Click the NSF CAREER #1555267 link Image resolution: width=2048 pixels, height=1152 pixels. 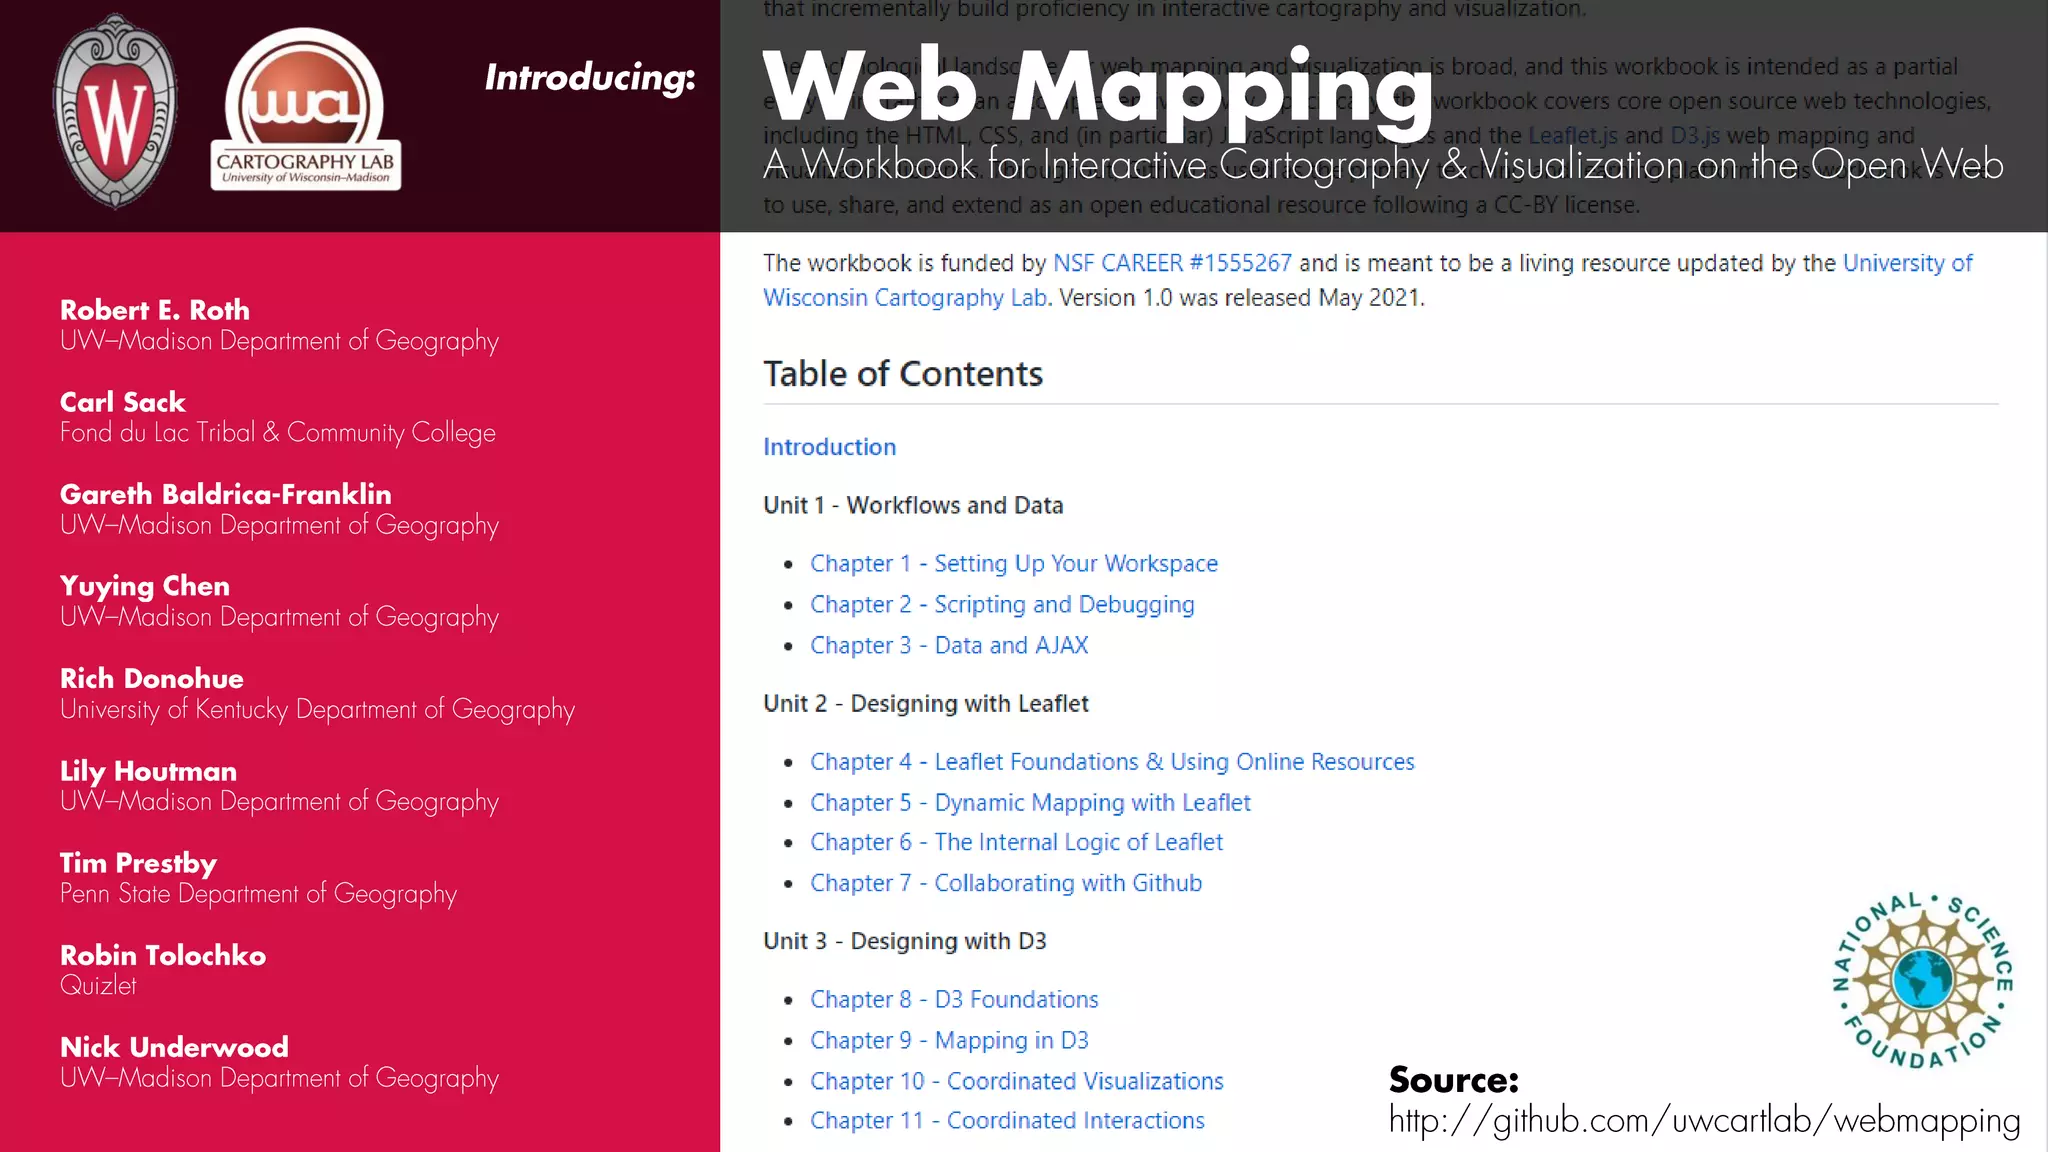point(1172,263)
